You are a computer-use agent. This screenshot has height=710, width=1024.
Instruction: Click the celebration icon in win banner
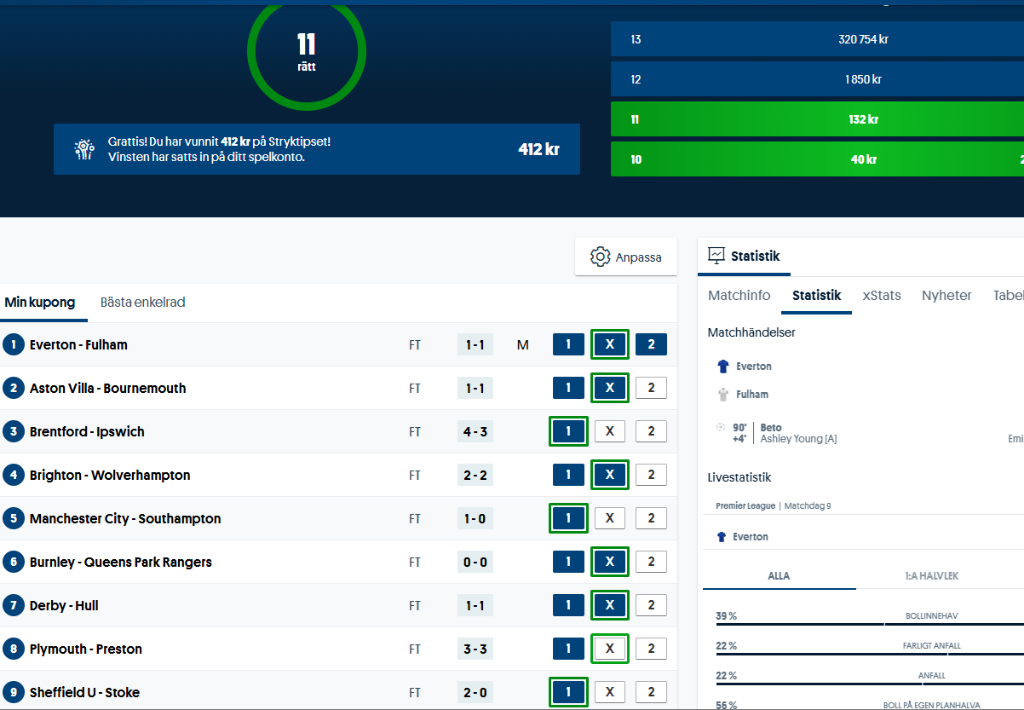(x=85, y=149)
